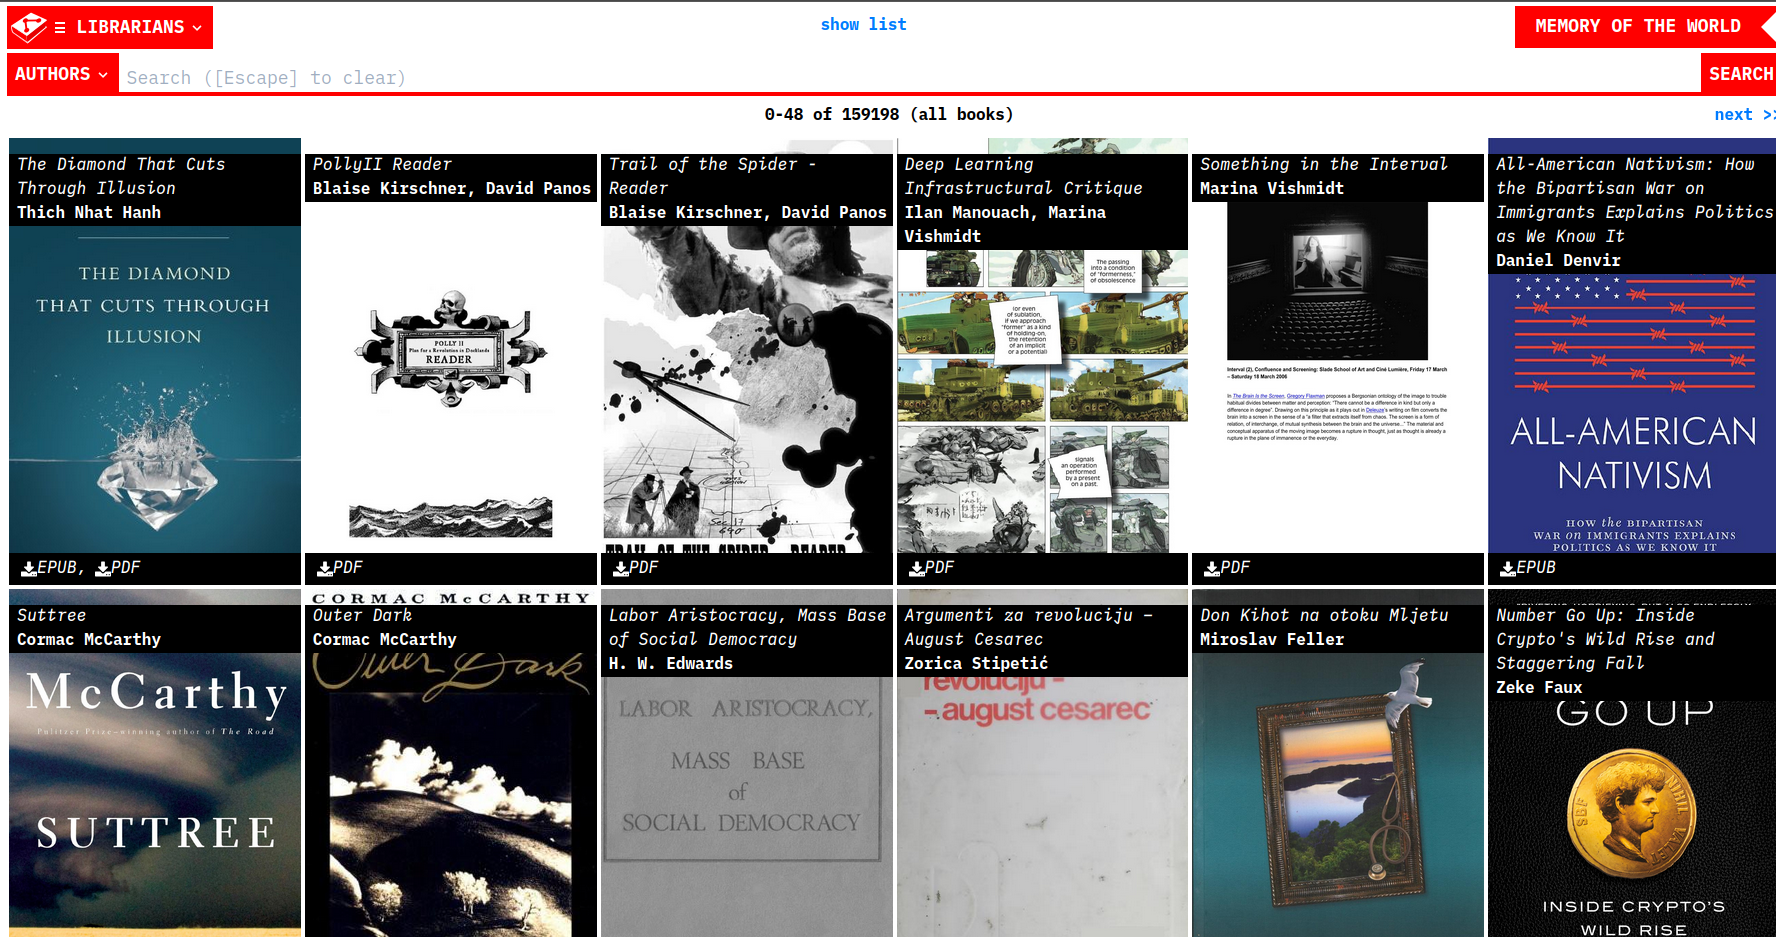Download PDF of Deep Learning Infrastructural Critique
This screenshot has width=1776, height=937.
click(x=932, y=567)
